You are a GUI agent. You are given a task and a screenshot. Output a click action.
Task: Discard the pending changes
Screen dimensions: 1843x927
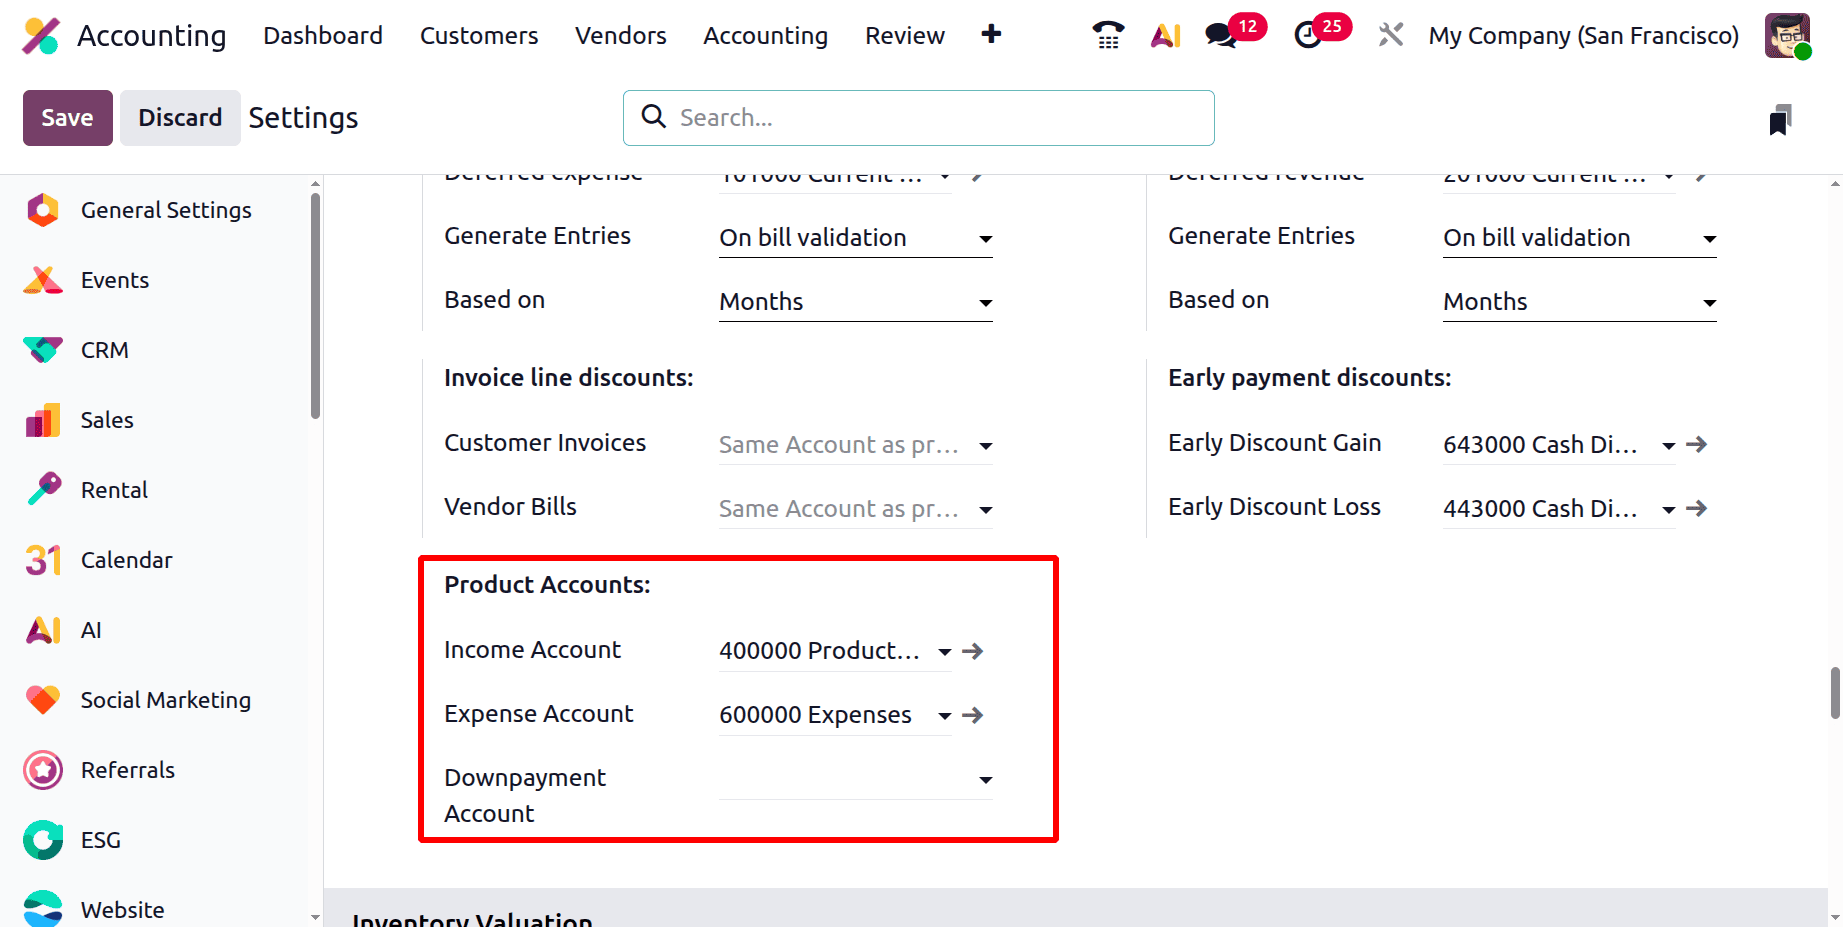(179, 117)
